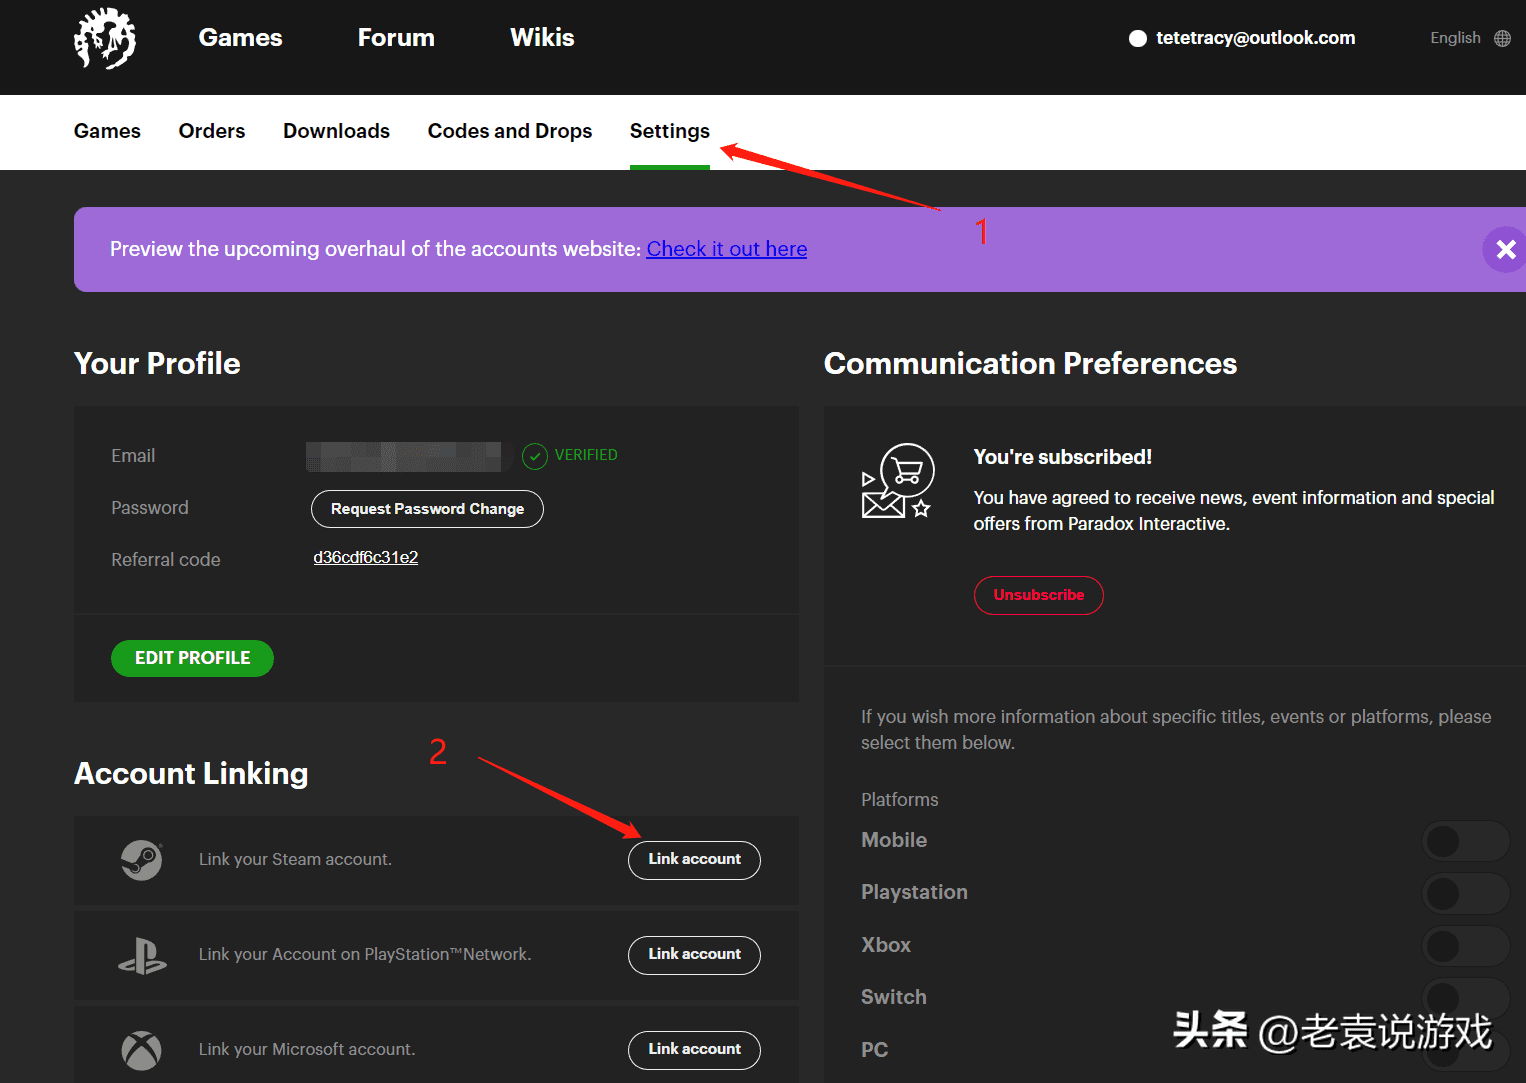Switch to the Orders tab
The image size is (1526, 1083).
[212, 131]
